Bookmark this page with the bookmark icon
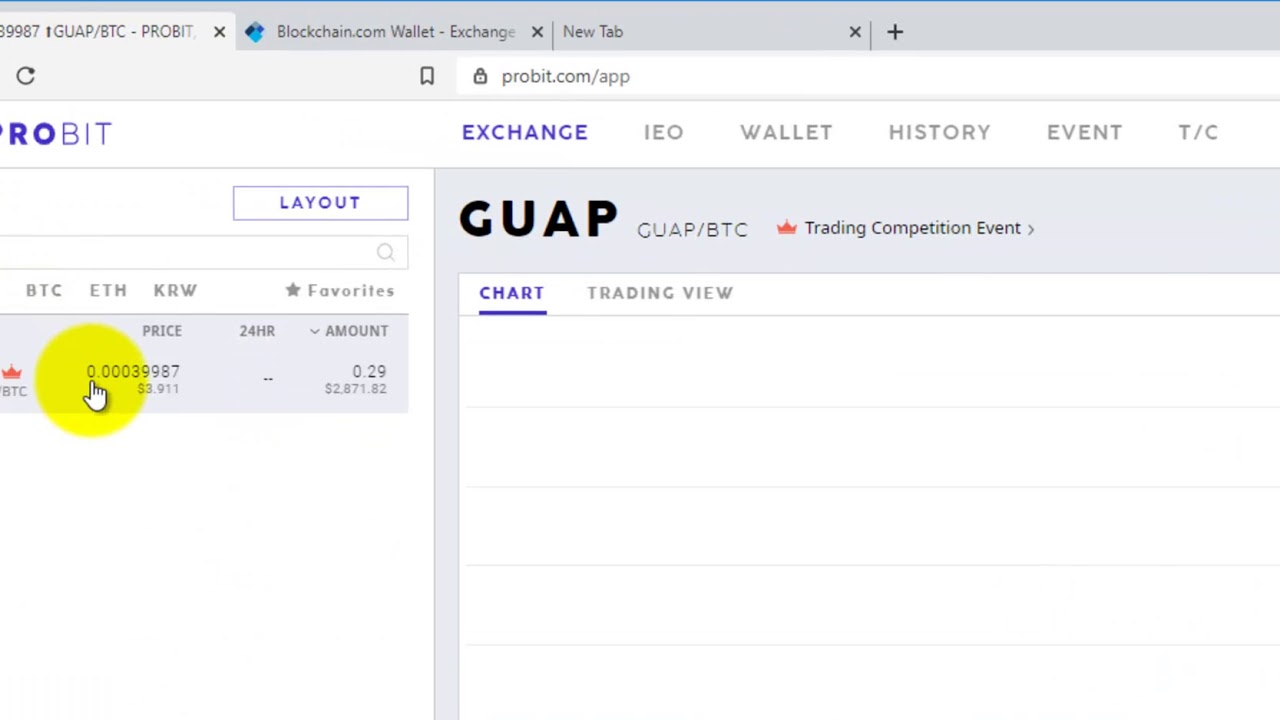 427,76
